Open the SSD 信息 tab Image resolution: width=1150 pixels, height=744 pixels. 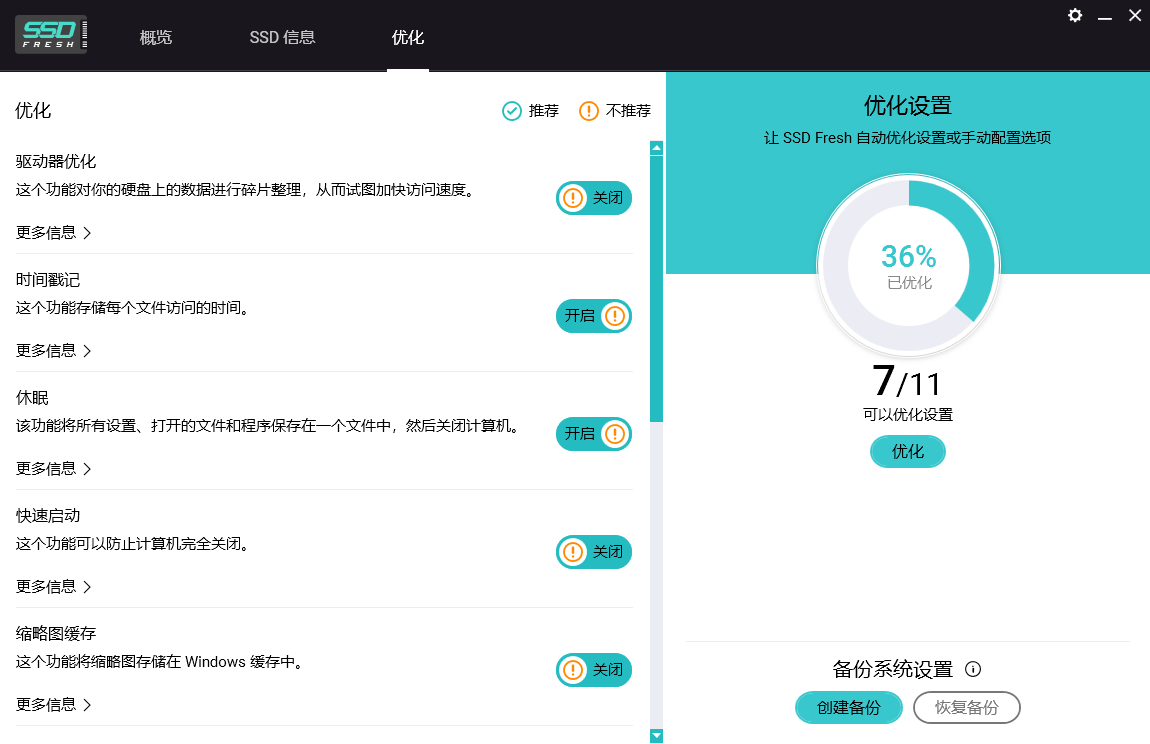(282, 37)
